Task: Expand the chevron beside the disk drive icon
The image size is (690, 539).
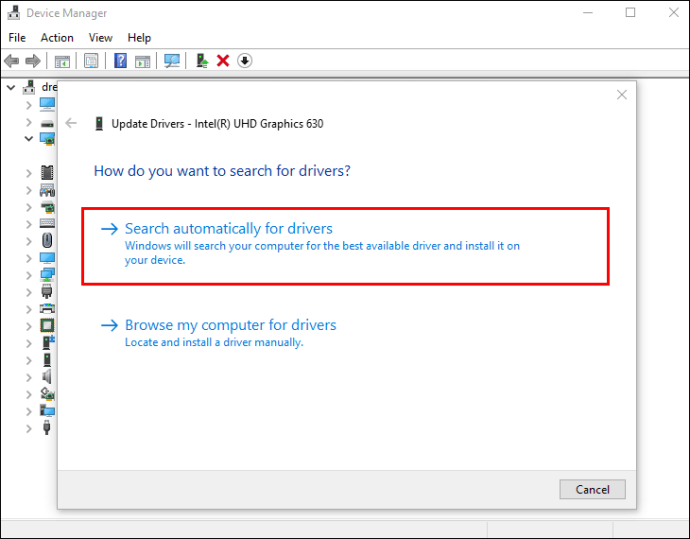Action: (x=29, y=122)
